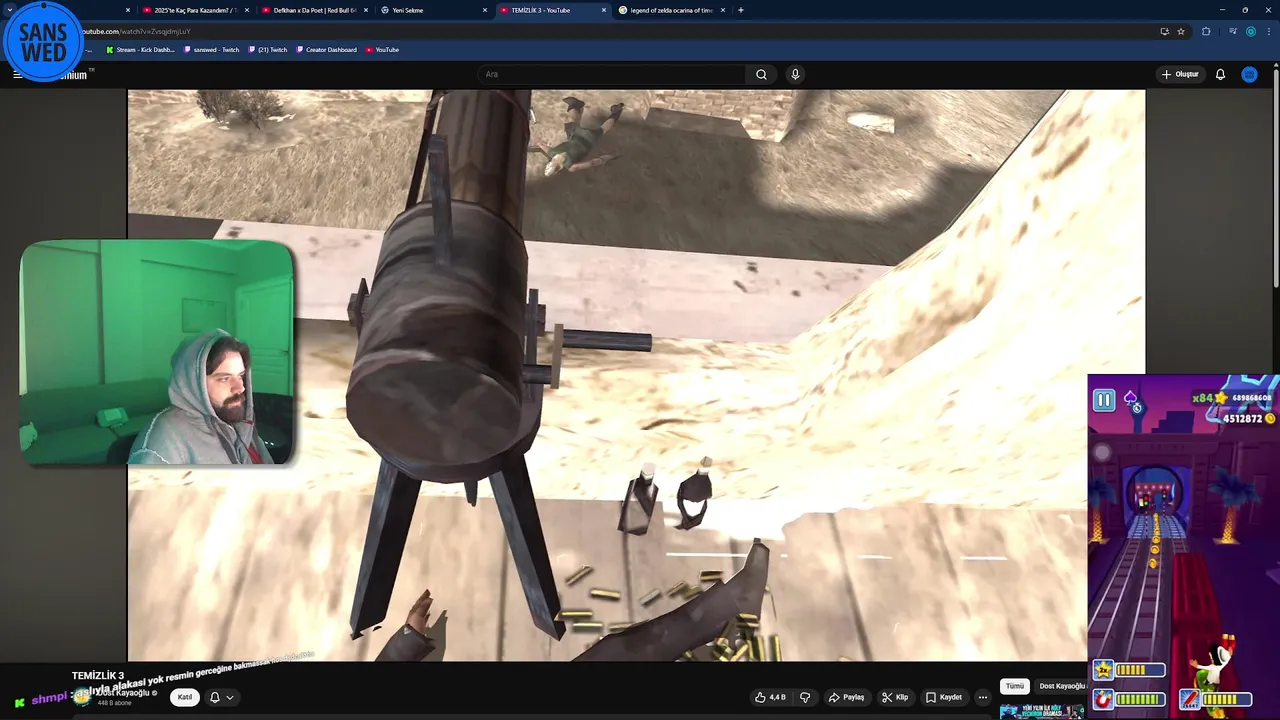
Task: Save the video with Kaydet button
Action: click(943, 697)
